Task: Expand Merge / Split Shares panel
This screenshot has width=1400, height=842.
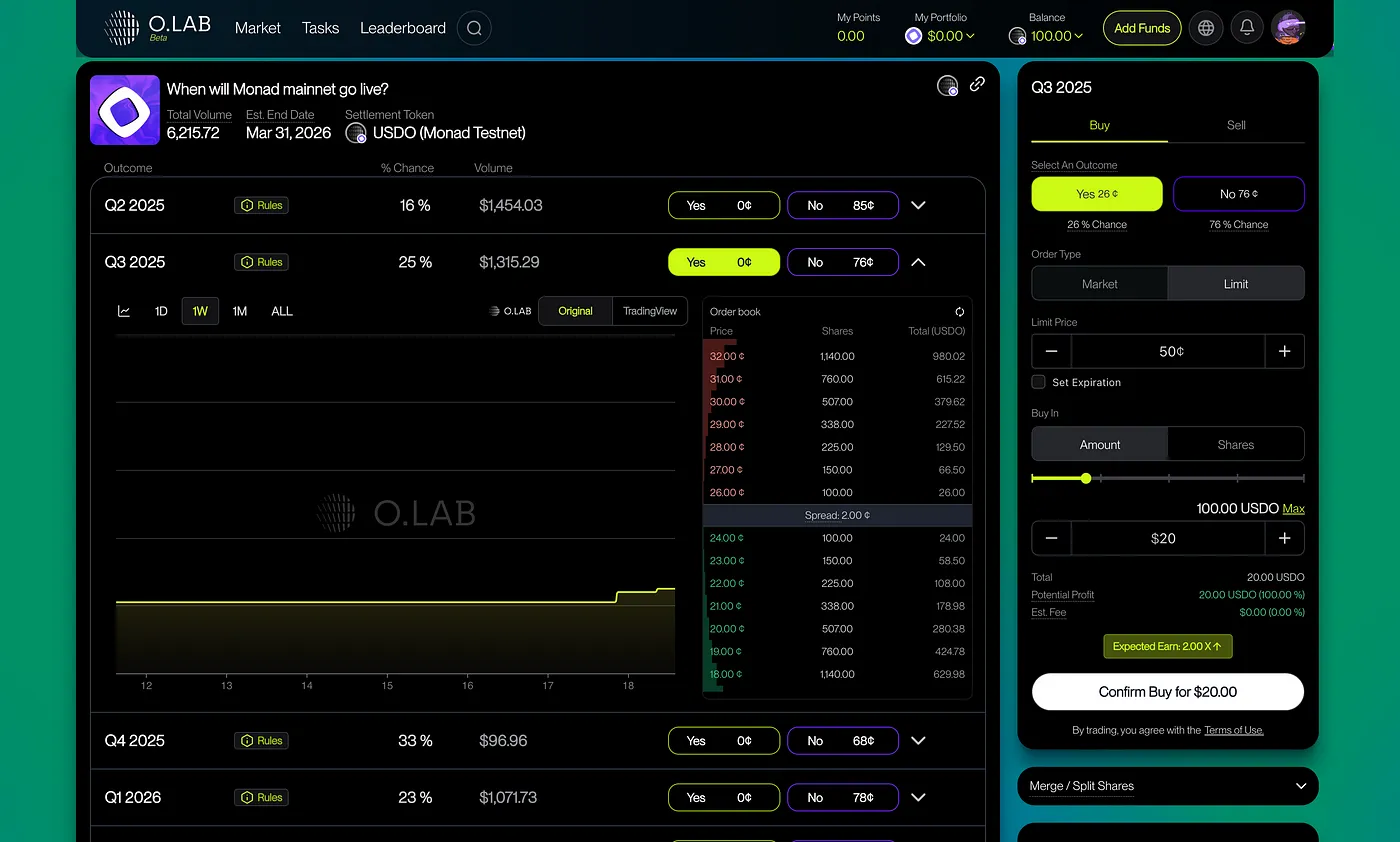Action: pyautogui.click(x=1300, y=786)
